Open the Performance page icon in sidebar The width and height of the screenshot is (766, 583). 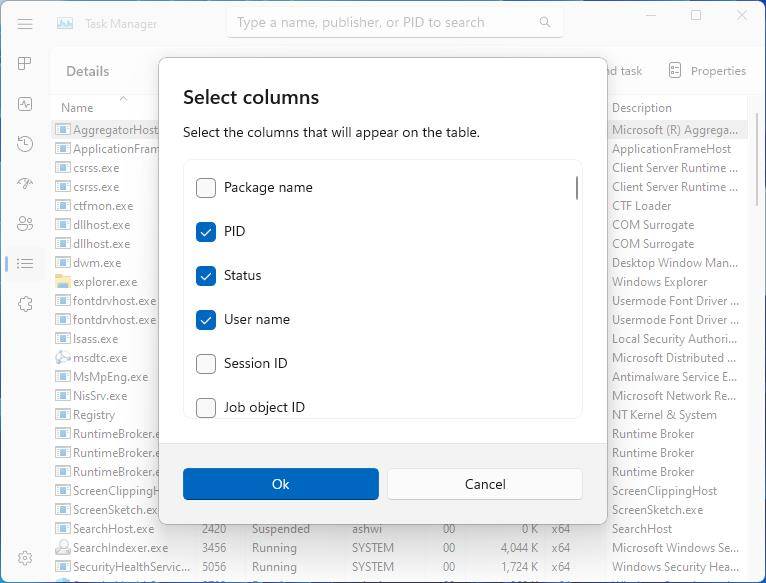pos(25,104)
